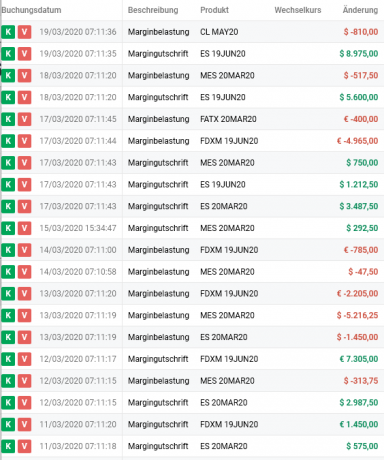Open the K icon of the $ -517,50 row

tap(8, 76)
